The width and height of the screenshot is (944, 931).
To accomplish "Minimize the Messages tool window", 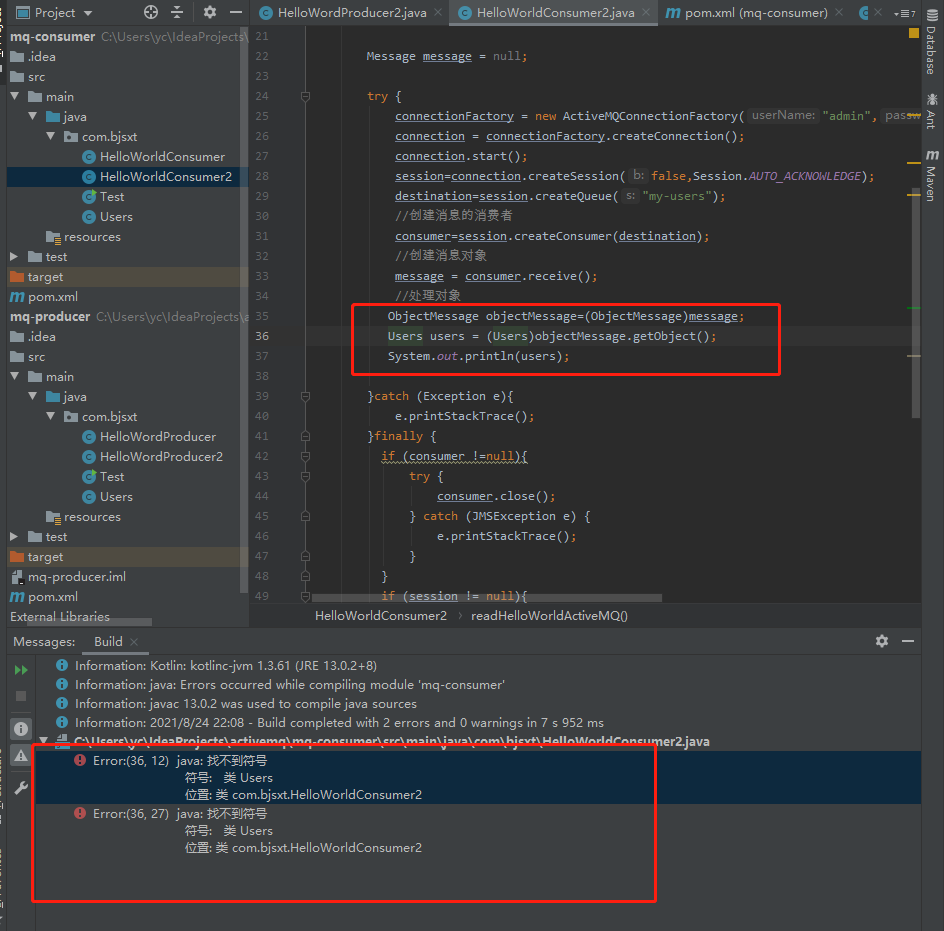I will coord(908,641).
